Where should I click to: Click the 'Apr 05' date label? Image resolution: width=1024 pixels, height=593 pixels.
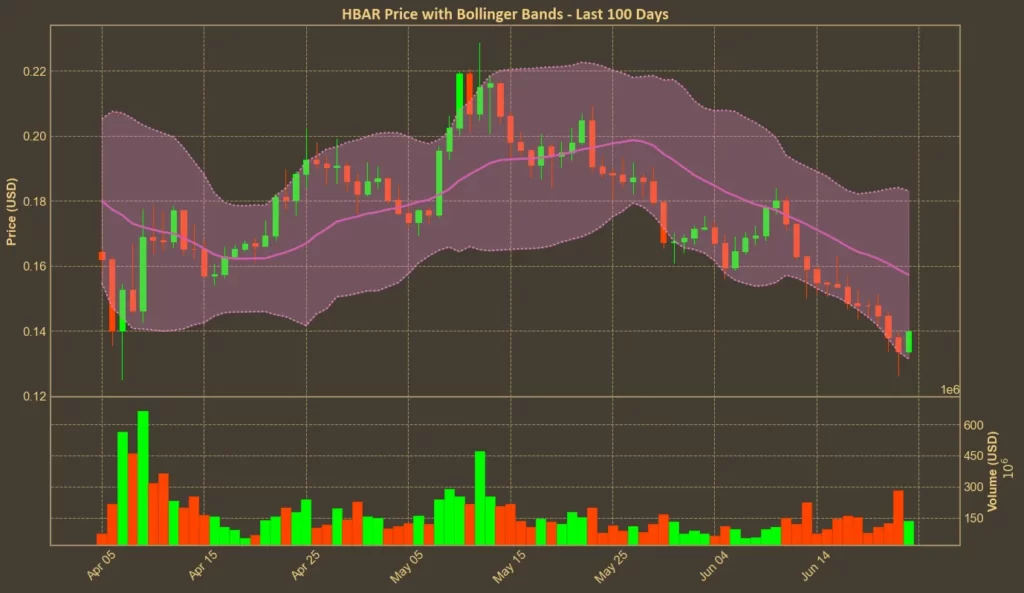tap(101, 565)
